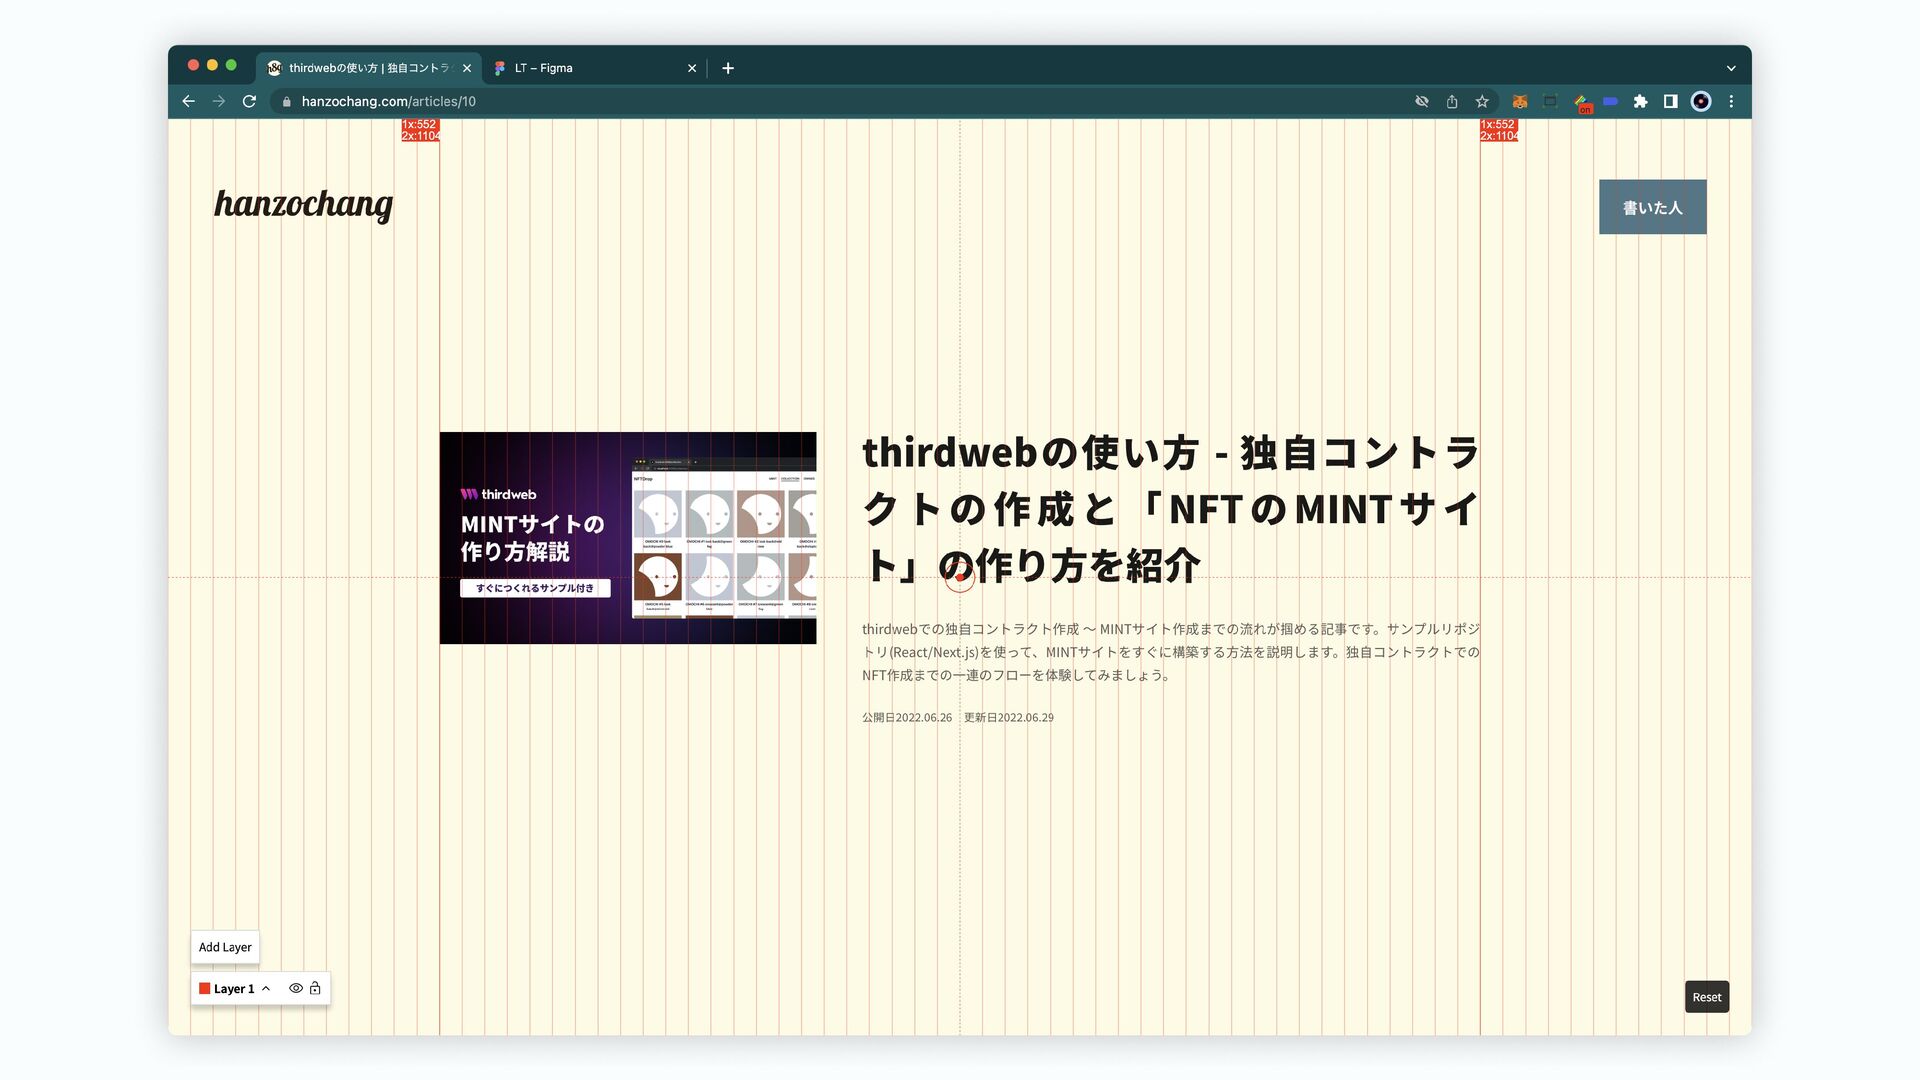This screenshot has width=1920, height=1080.
Task: Click the address bar URL hanzochang.com/articles/10
Action: [389, 101]
